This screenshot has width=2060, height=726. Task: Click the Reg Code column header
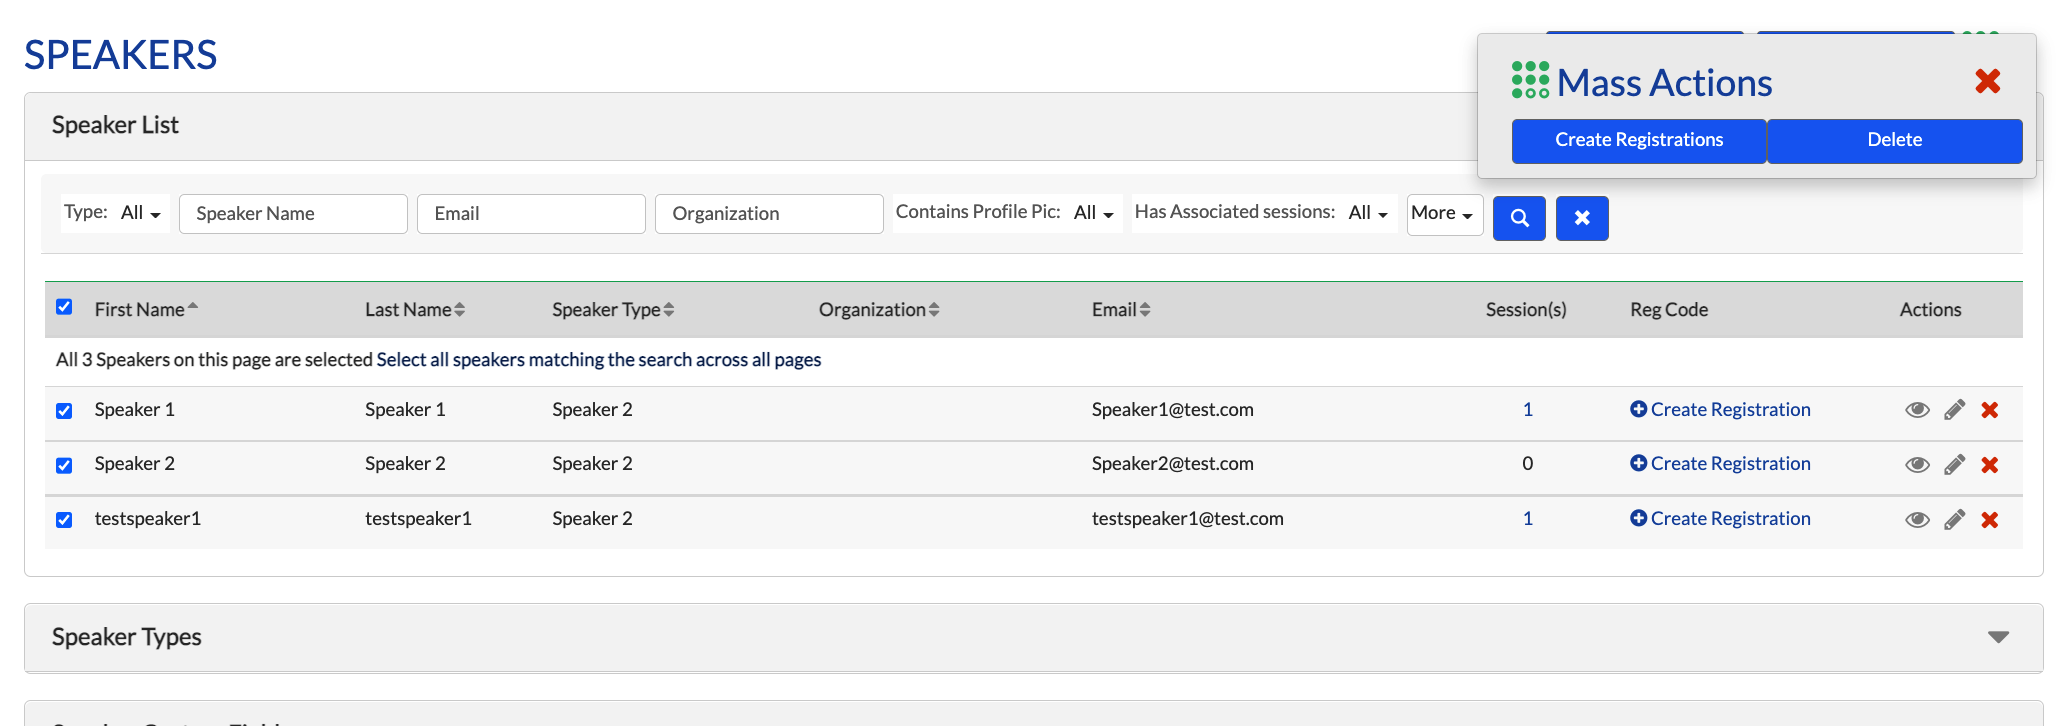[1669, 310]
